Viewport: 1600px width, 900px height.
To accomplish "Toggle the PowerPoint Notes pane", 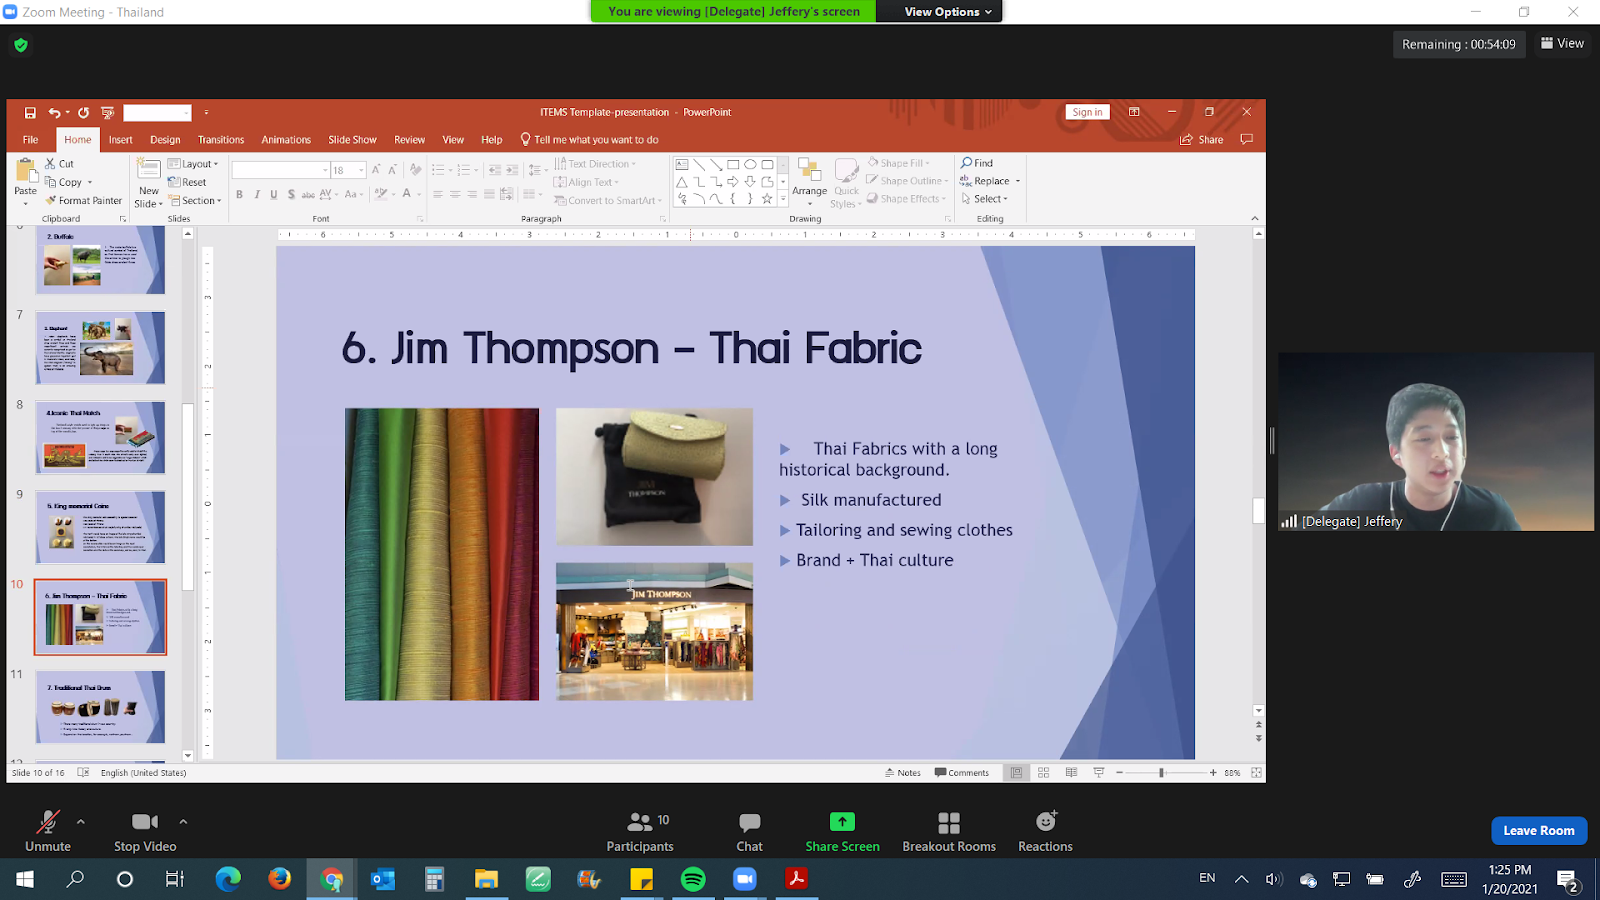I will tap(903, 773).
